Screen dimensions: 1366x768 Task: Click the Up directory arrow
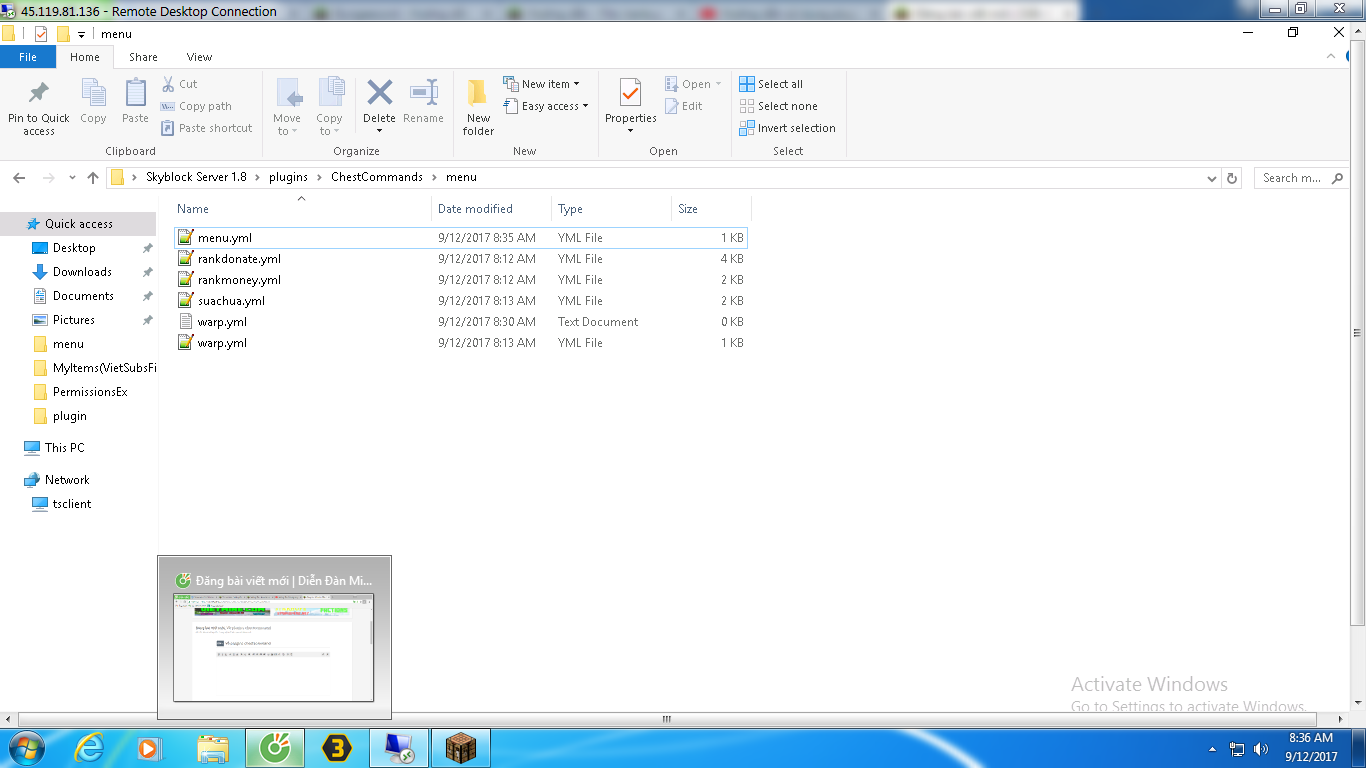coord(93,178)
